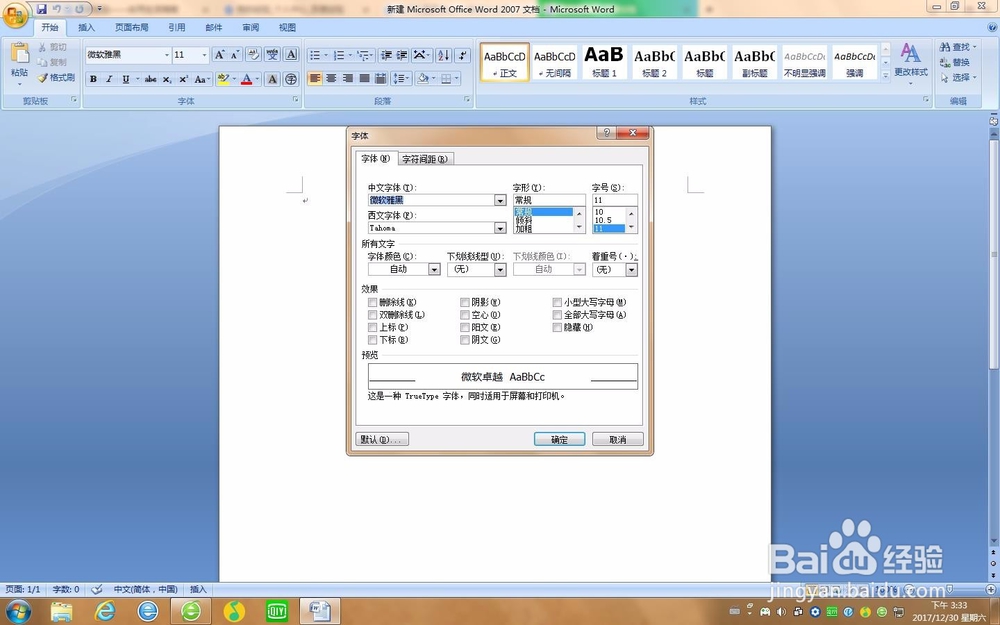Select the Format Painter tool

click(x=55, y=78)
